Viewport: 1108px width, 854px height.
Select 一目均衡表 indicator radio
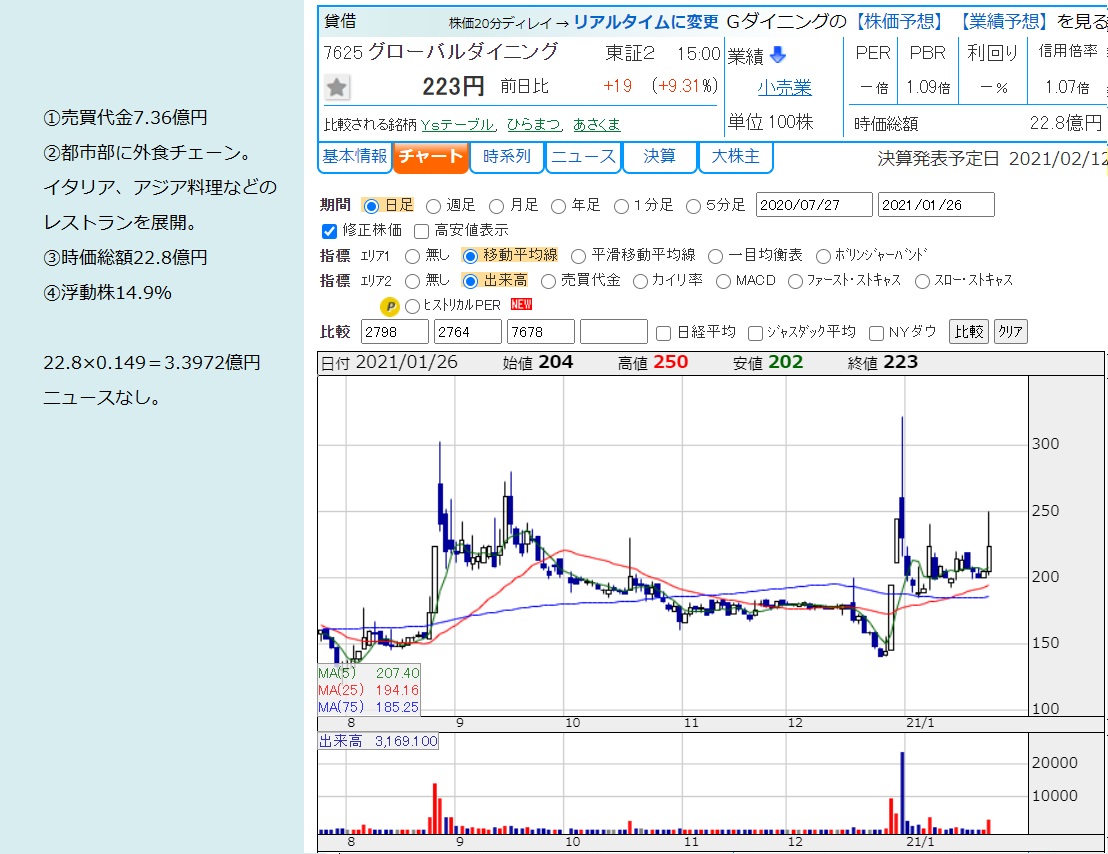click(x=715, y=256)
